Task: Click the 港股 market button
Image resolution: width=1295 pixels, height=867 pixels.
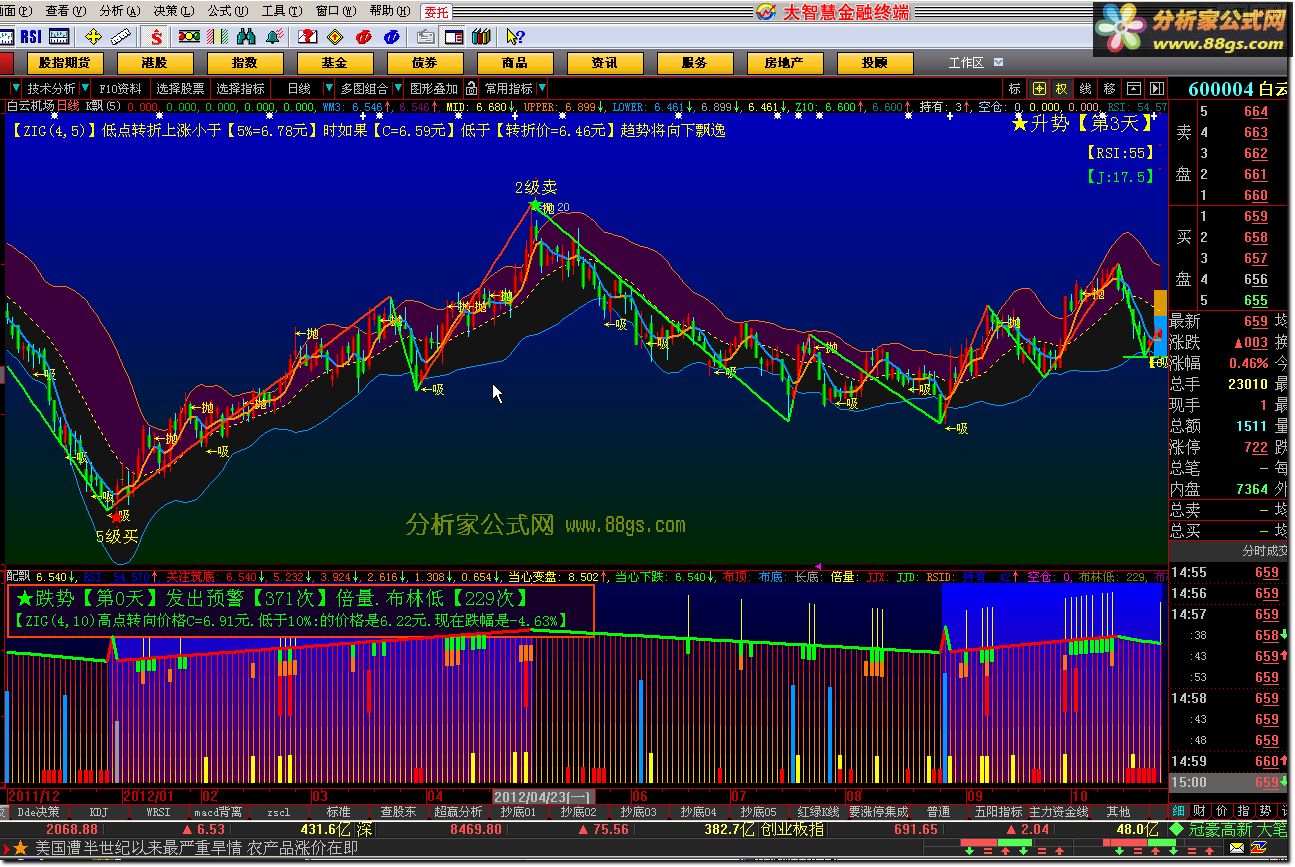Action: (154, 63)
